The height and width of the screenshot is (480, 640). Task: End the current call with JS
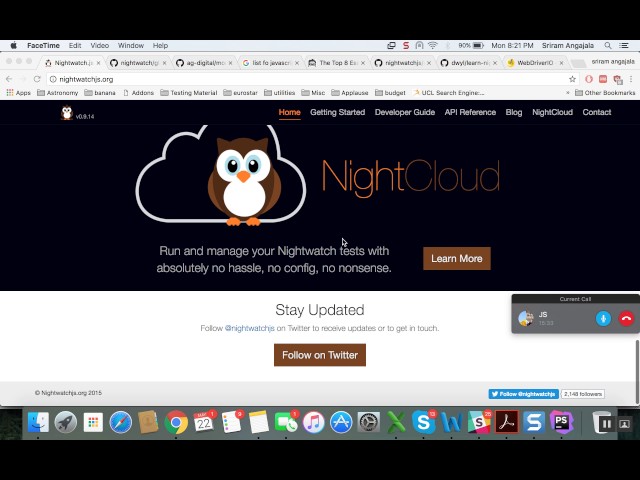[x=627, y=318]
